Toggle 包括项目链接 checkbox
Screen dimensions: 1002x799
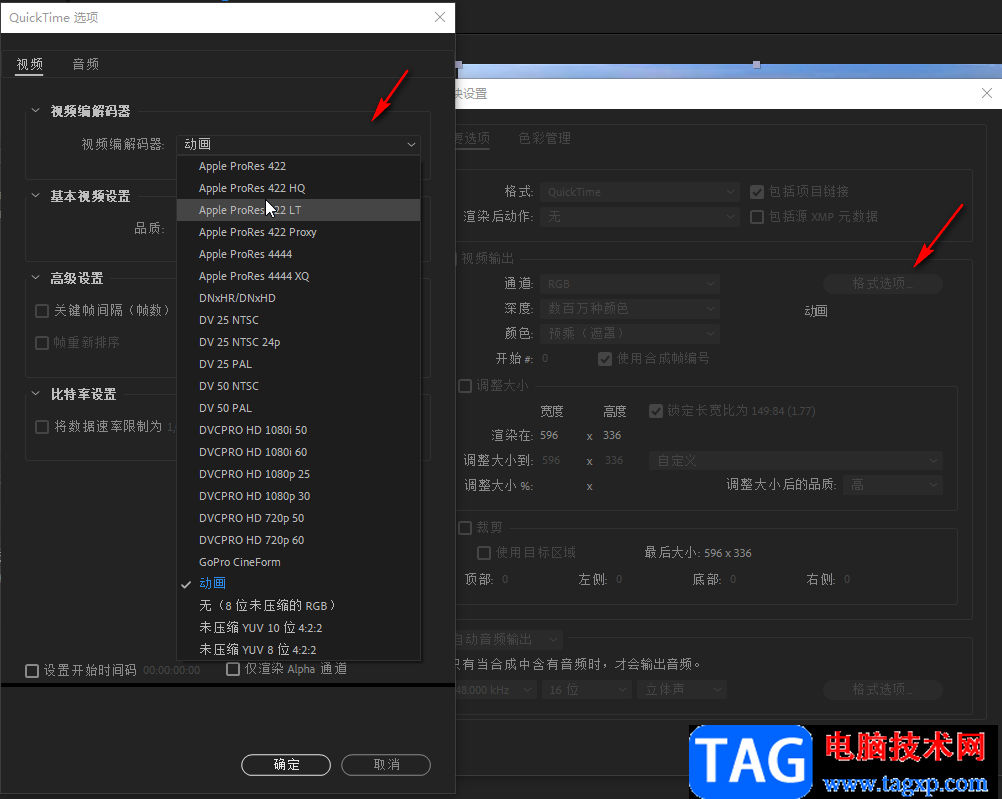[757, 192]
